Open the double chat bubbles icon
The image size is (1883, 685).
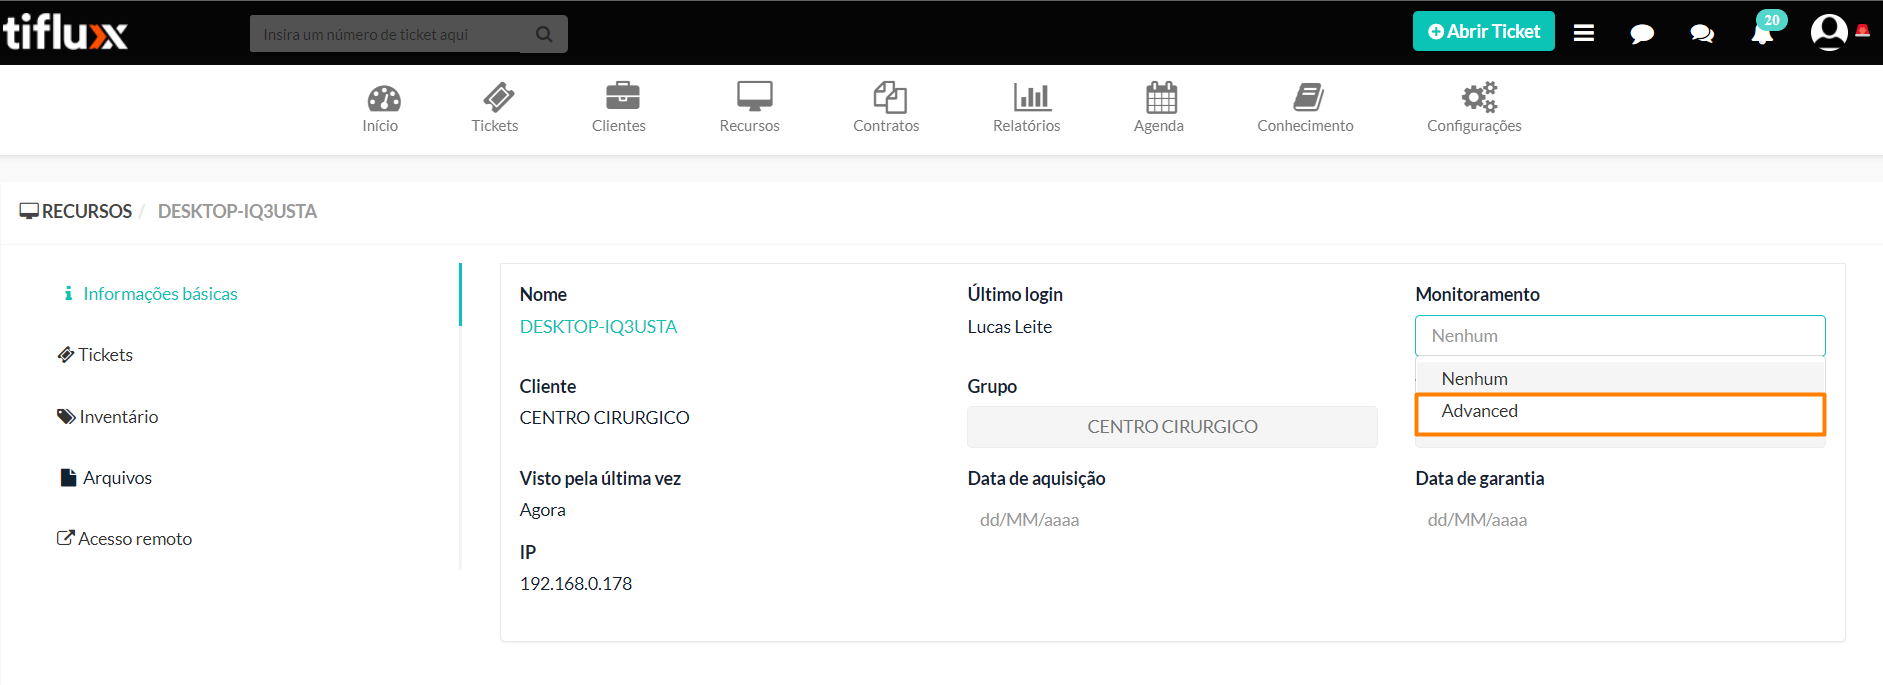coord(1702,34)
